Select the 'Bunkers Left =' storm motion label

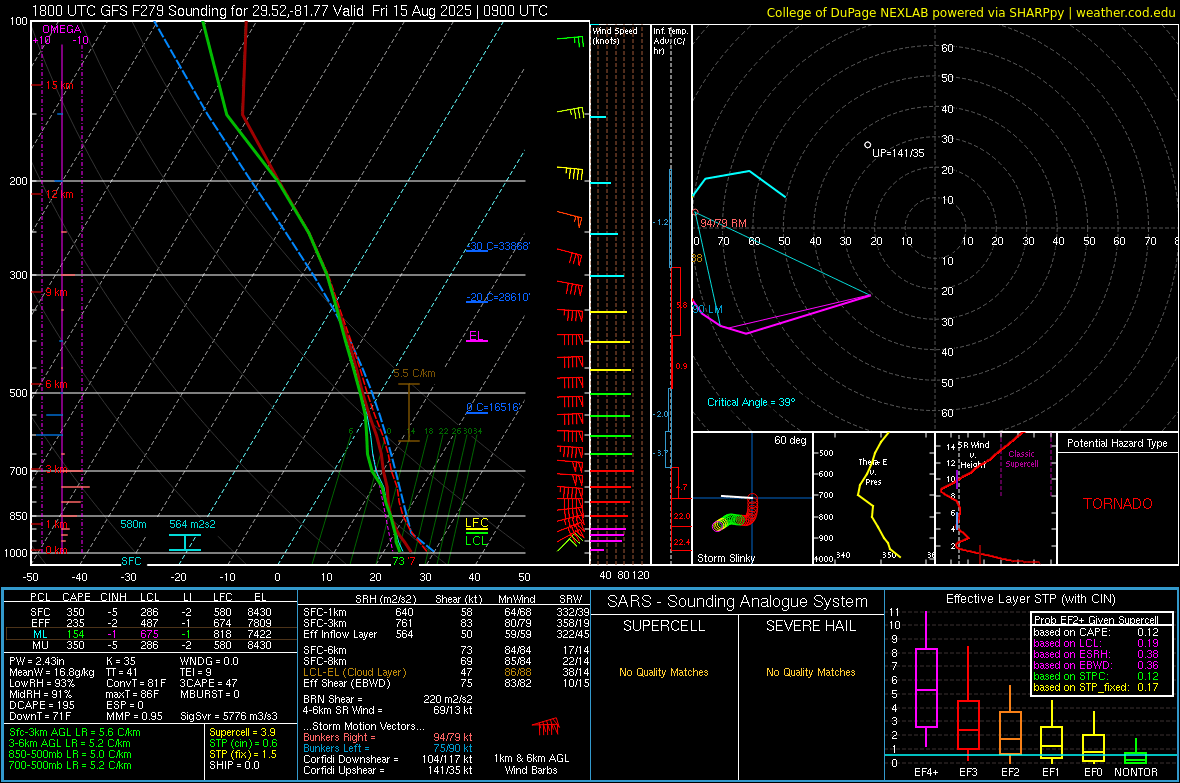[x=336, y=748]
